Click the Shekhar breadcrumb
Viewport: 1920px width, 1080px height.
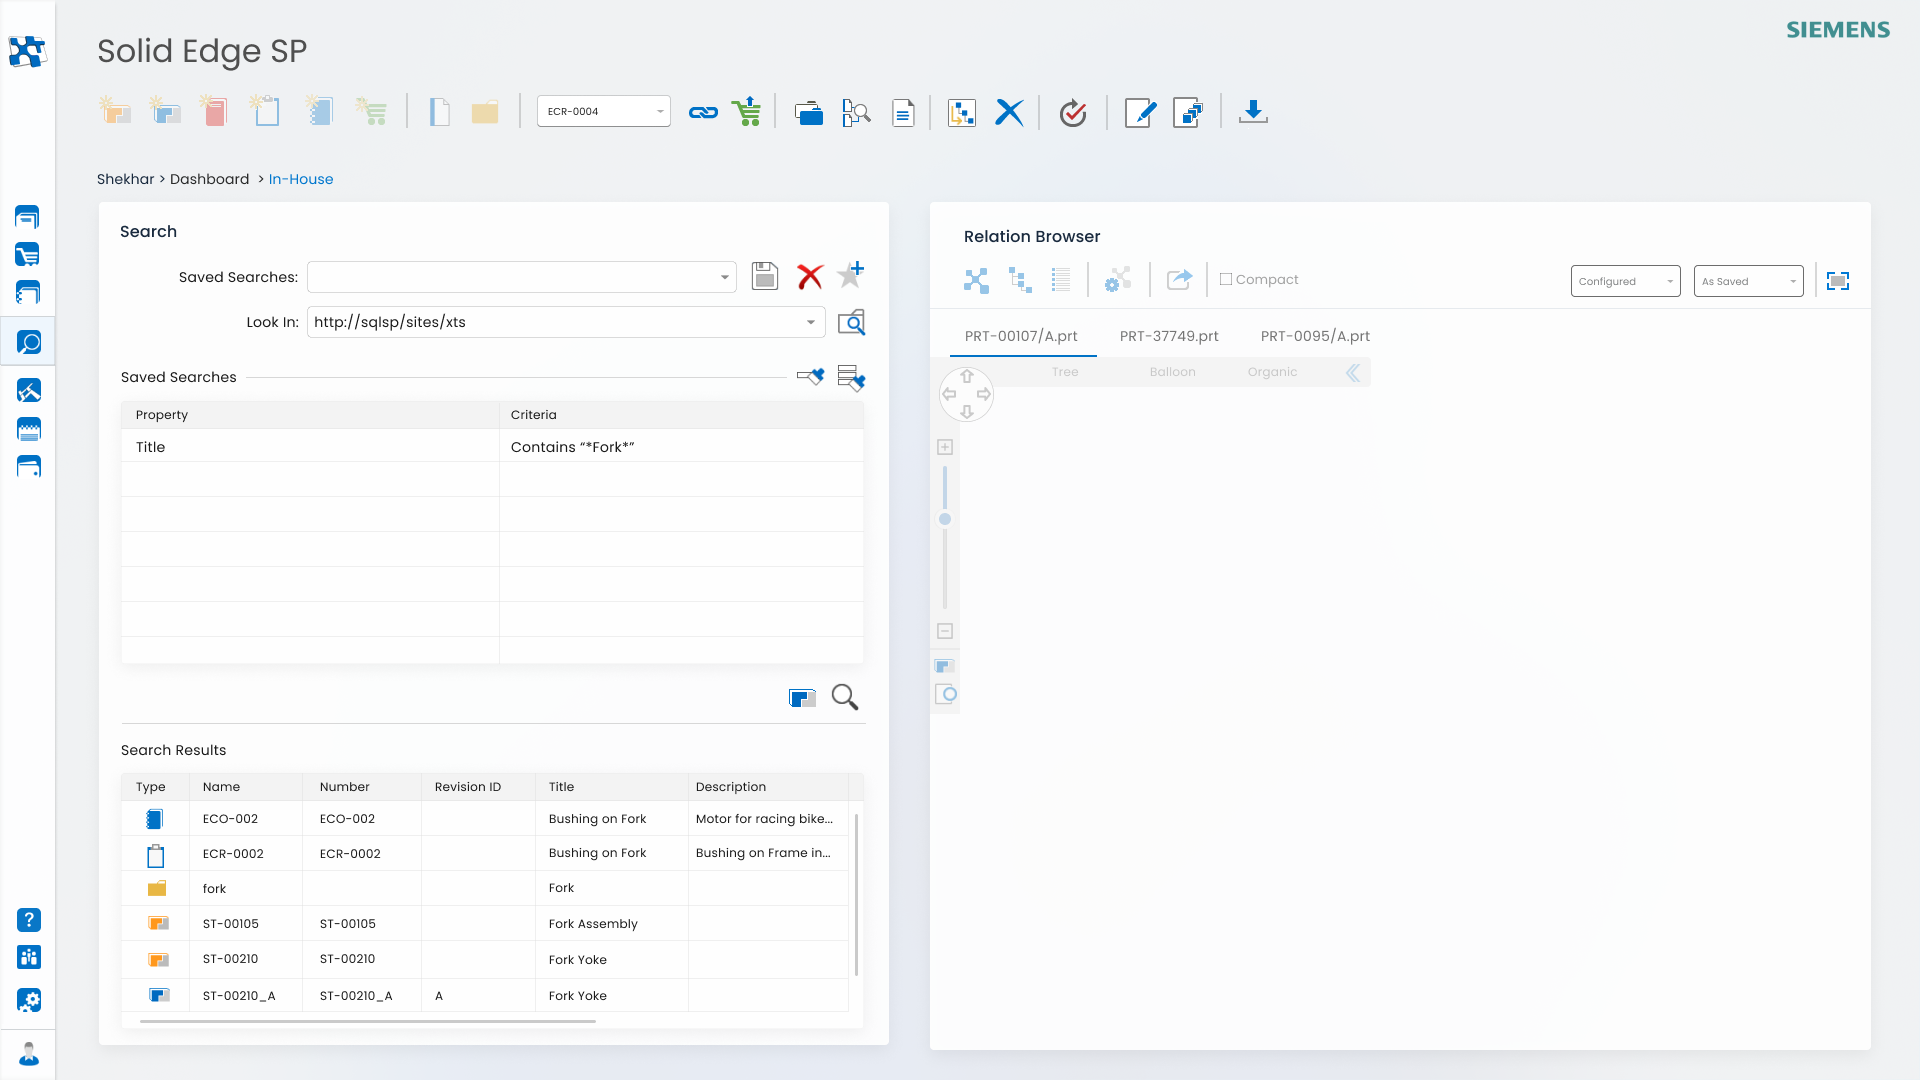(x=125, y=179)
